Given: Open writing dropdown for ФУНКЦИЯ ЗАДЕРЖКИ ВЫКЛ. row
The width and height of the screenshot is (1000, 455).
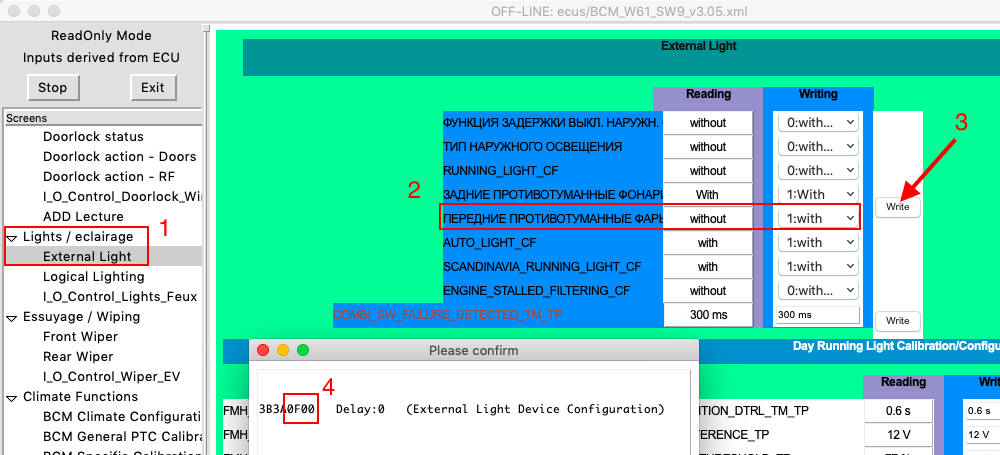Looking at the screenshot, I should click(818, 123).
